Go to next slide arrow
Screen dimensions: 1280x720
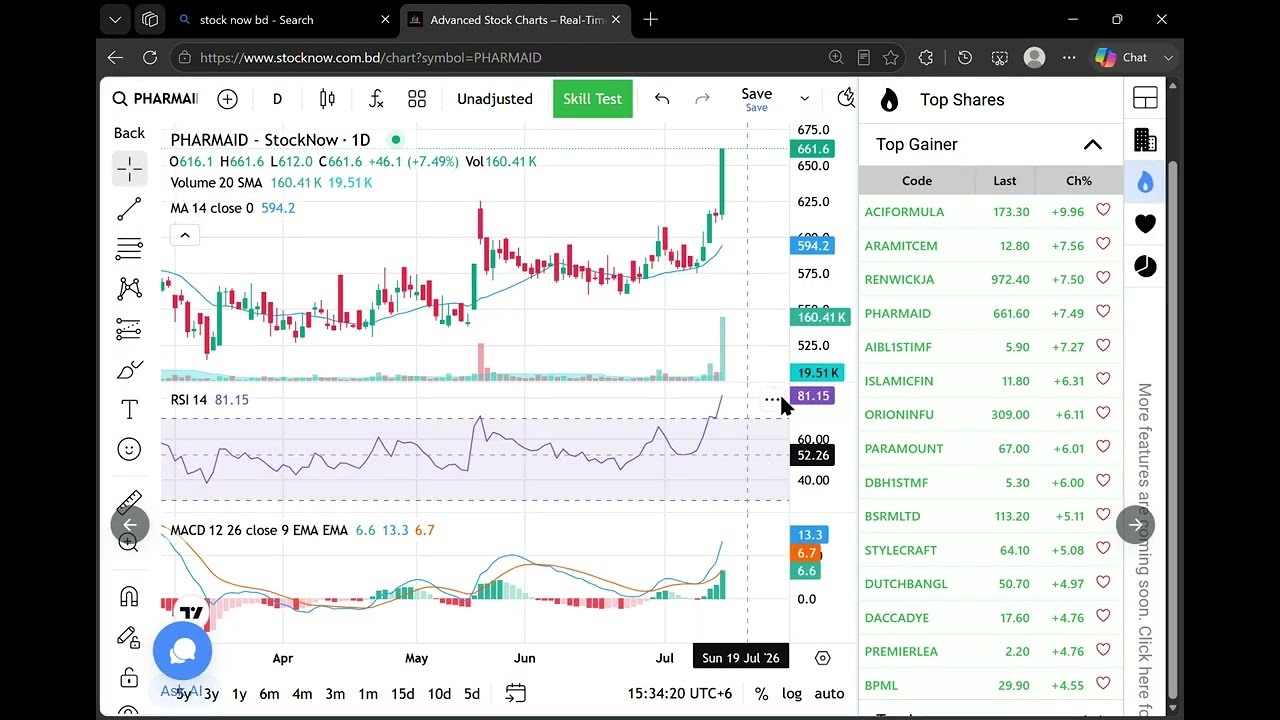[1136, 525]
